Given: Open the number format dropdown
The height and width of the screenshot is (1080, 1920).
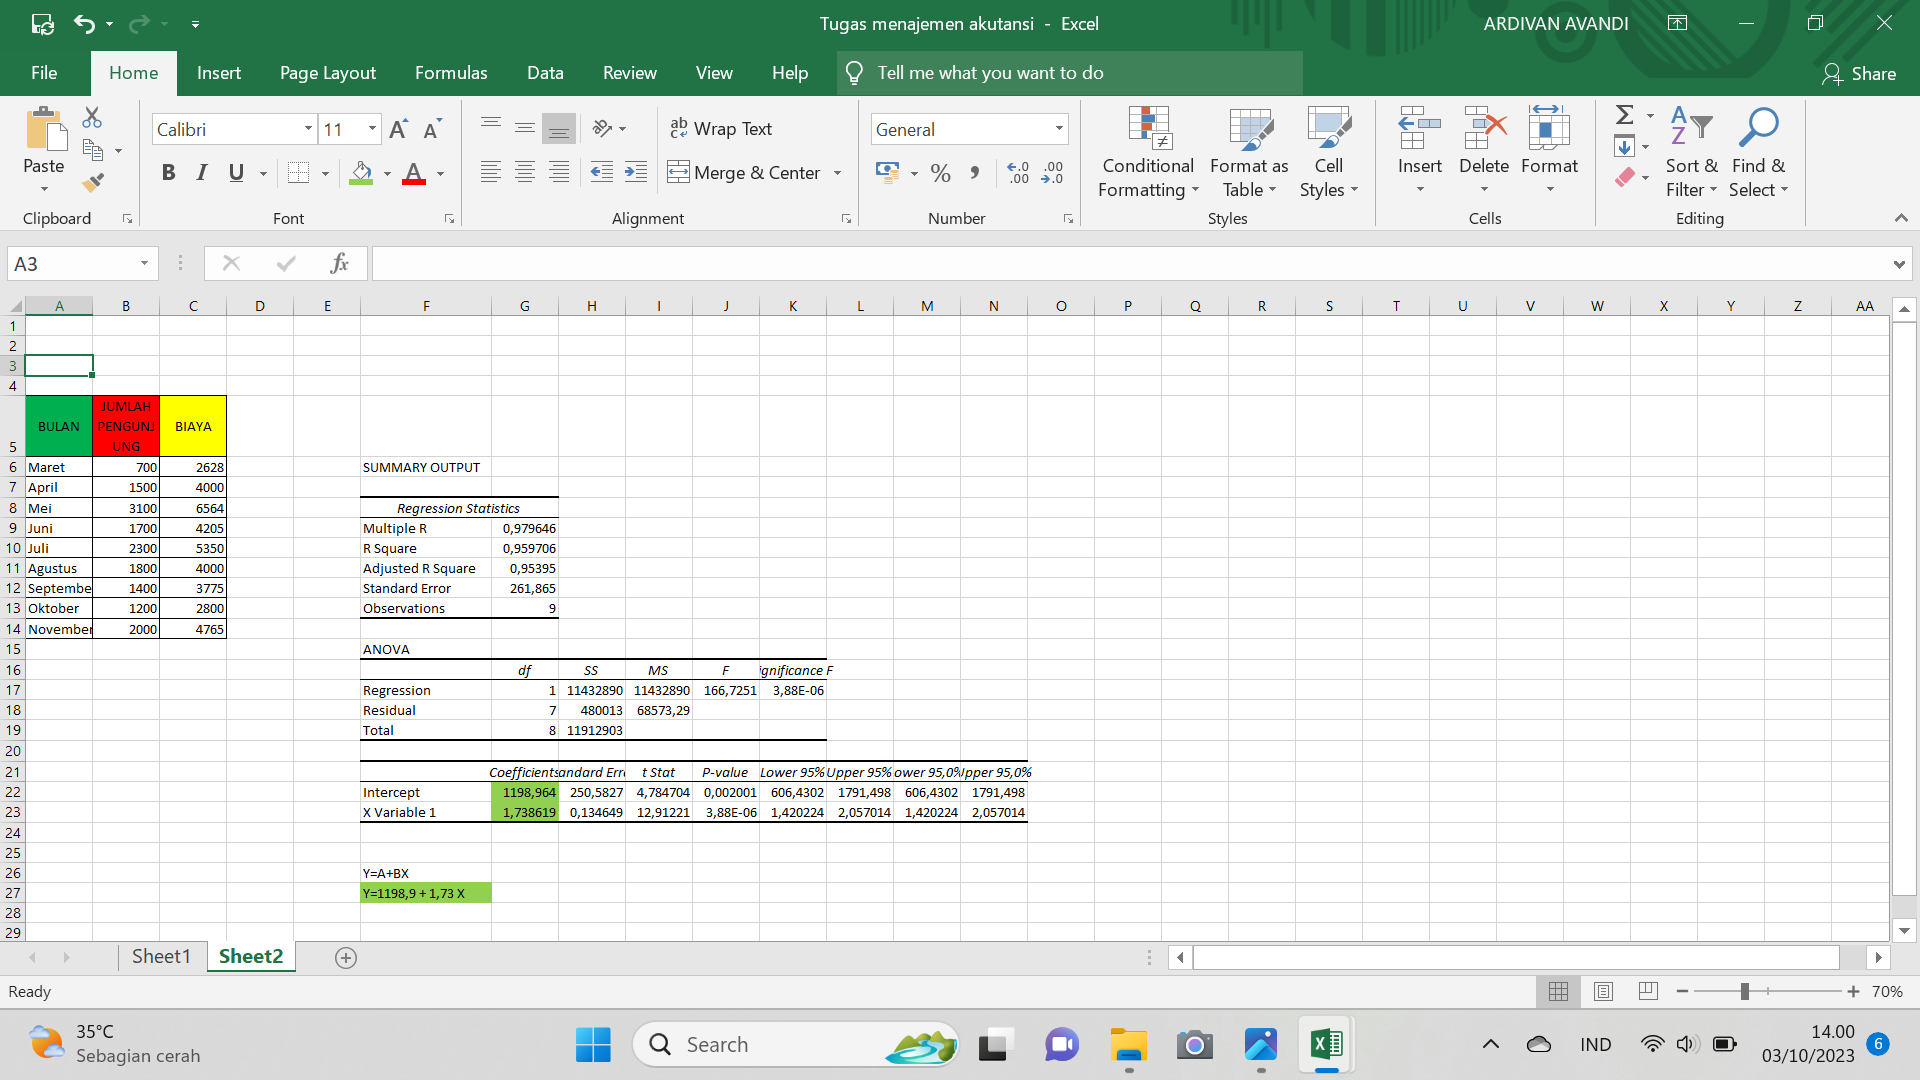Looking at the screenshot, I should pyautogui.click(x=1059, y=129).
